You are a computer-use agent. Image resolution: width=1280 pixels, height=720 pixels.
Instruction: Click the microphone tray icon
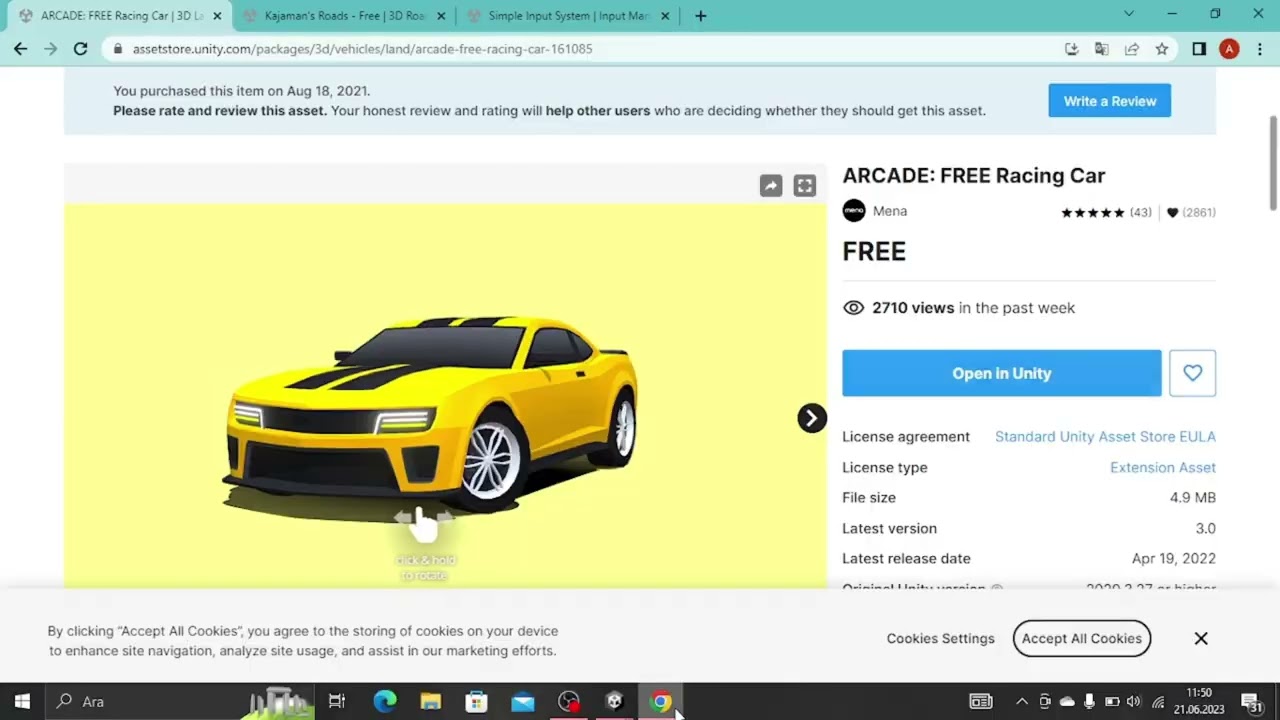[1089, 702]
